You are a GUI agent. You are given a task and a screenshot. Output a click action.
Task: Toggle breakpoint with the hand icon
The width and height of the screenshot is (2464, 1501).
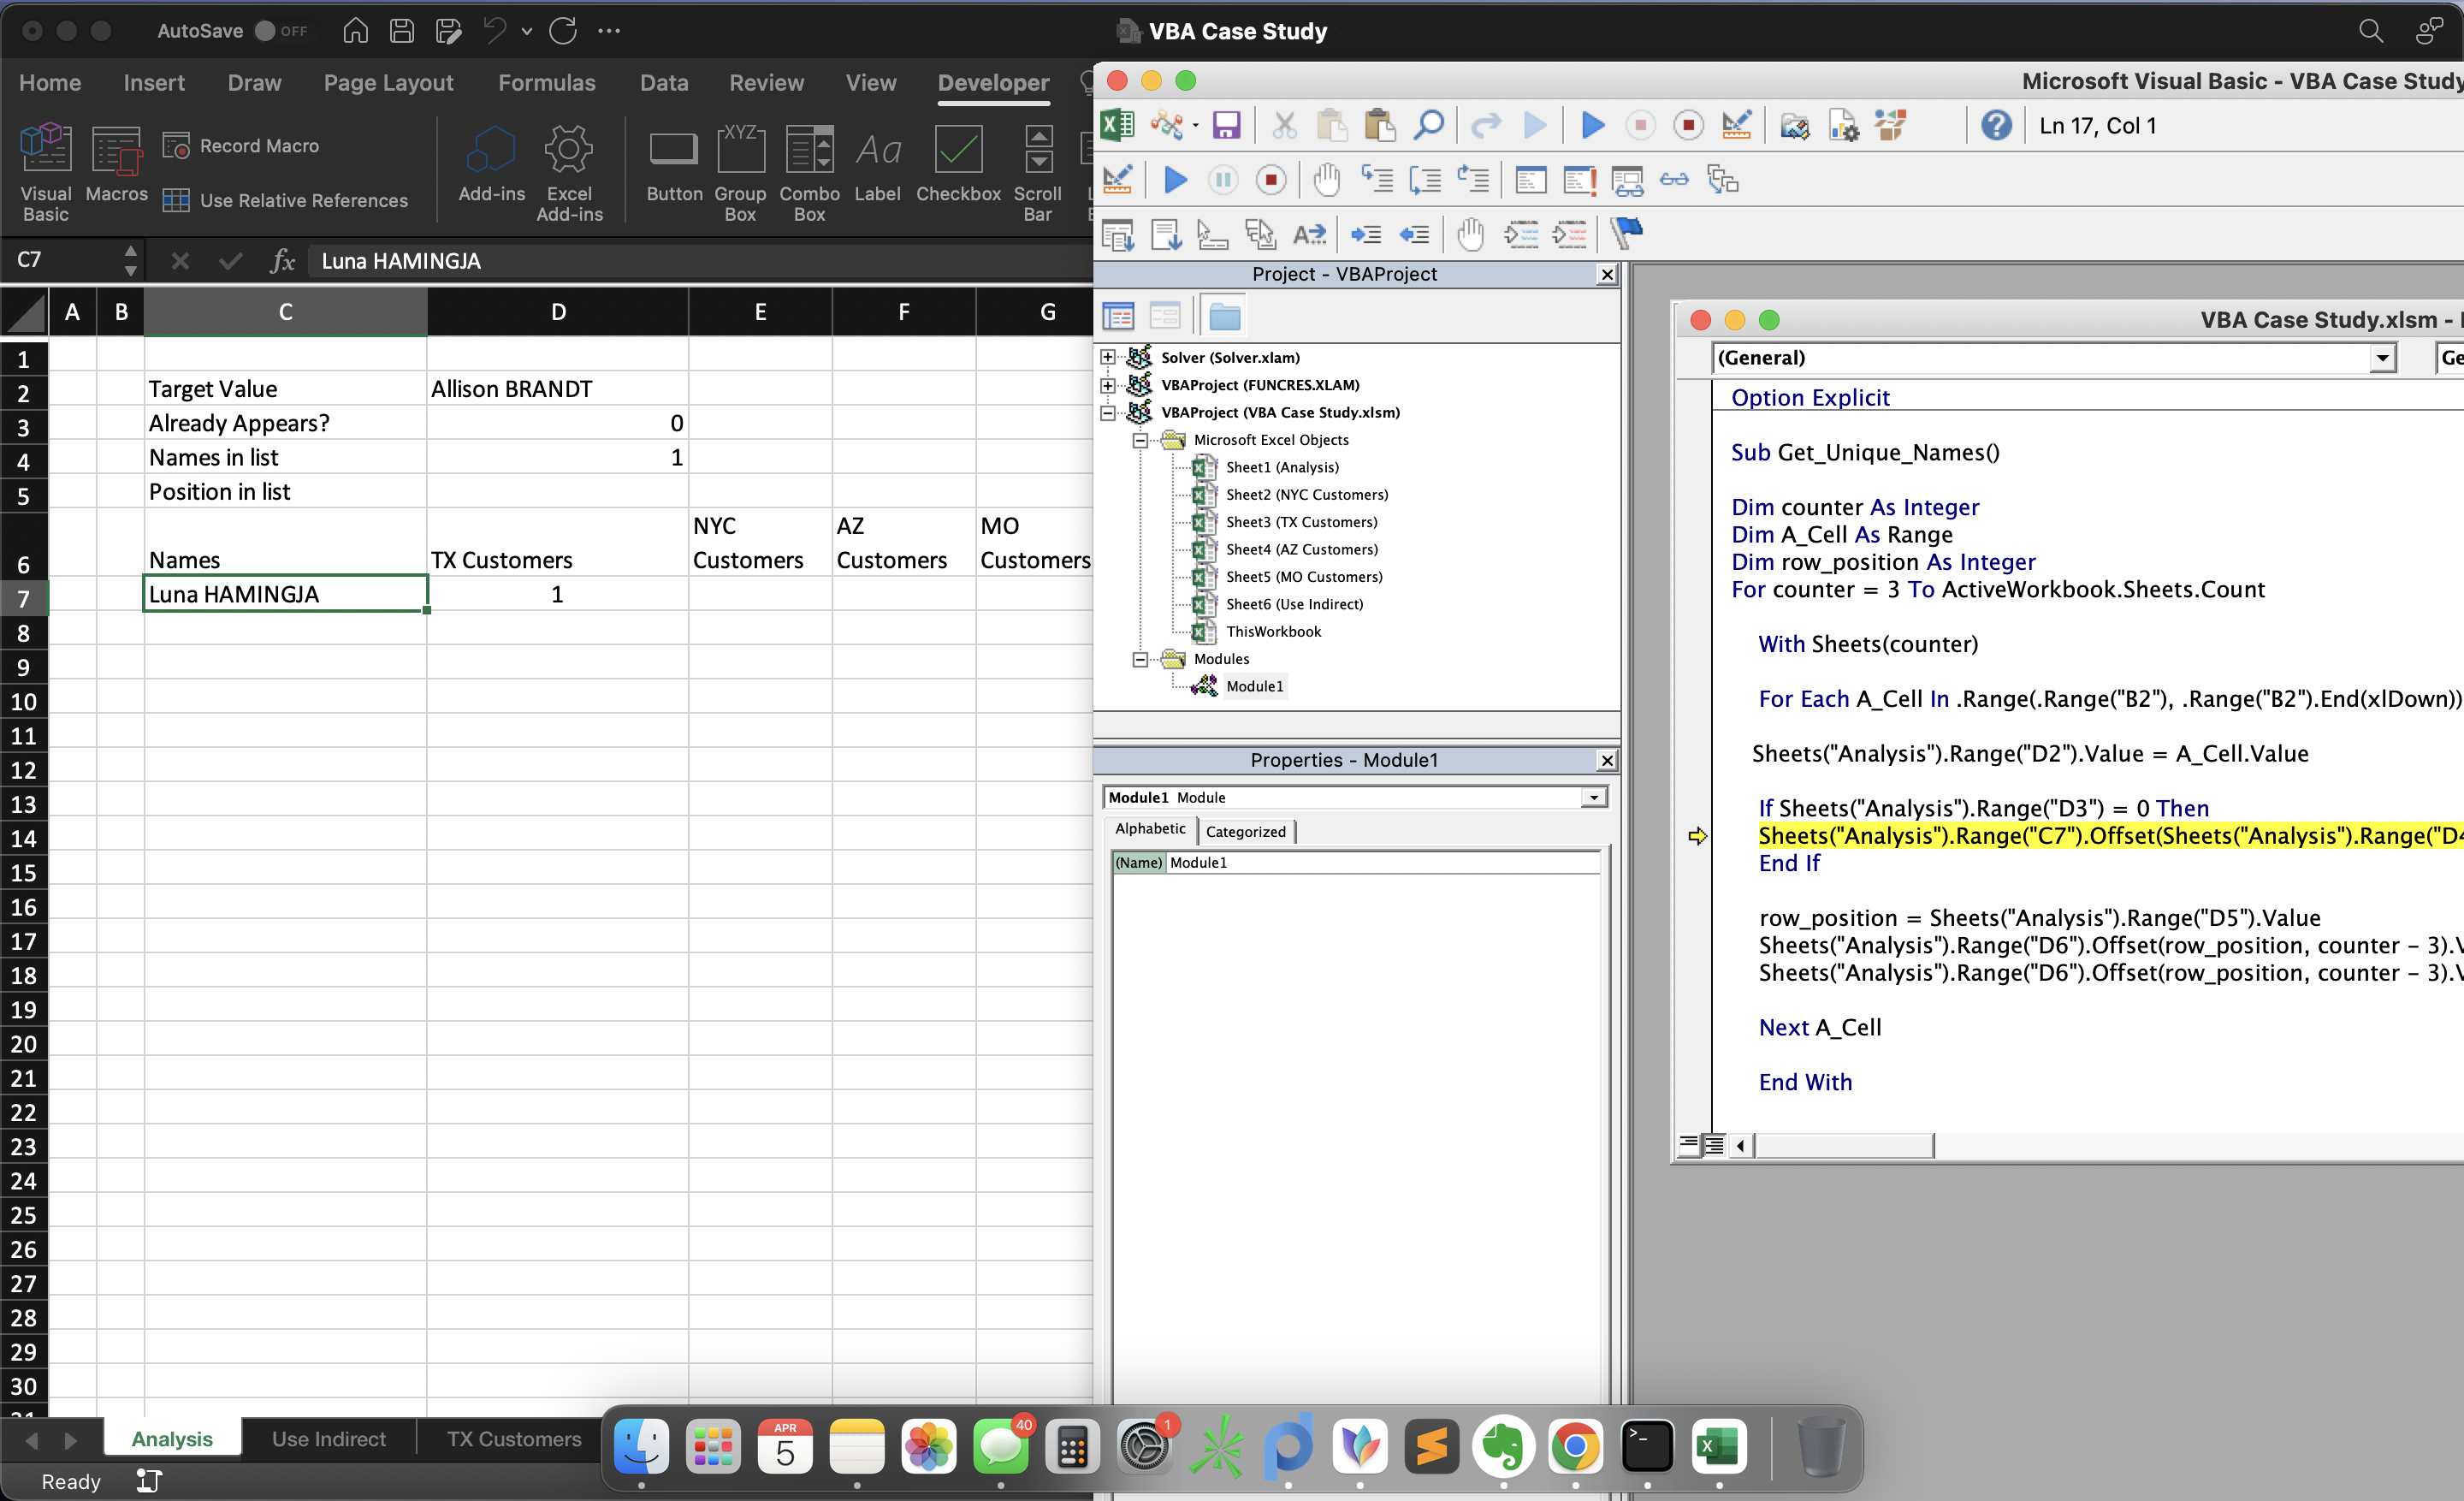tap(1326, 181)
